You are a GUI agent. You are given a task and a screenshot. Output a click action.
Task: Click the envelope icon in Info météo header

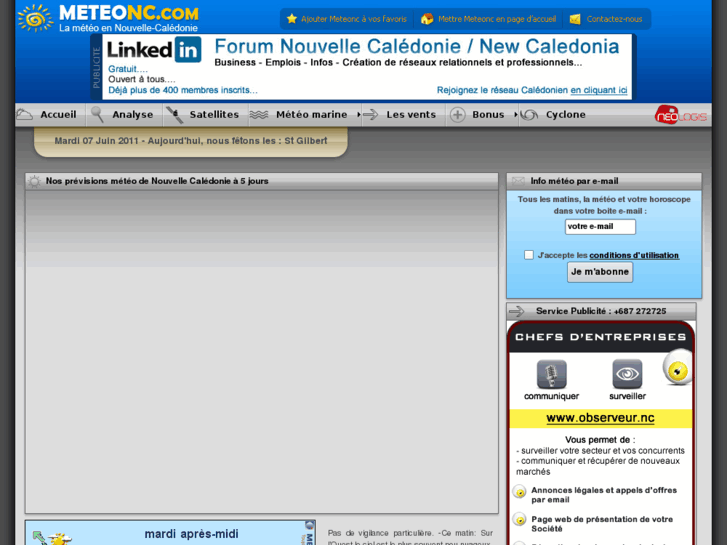(518, 181)
